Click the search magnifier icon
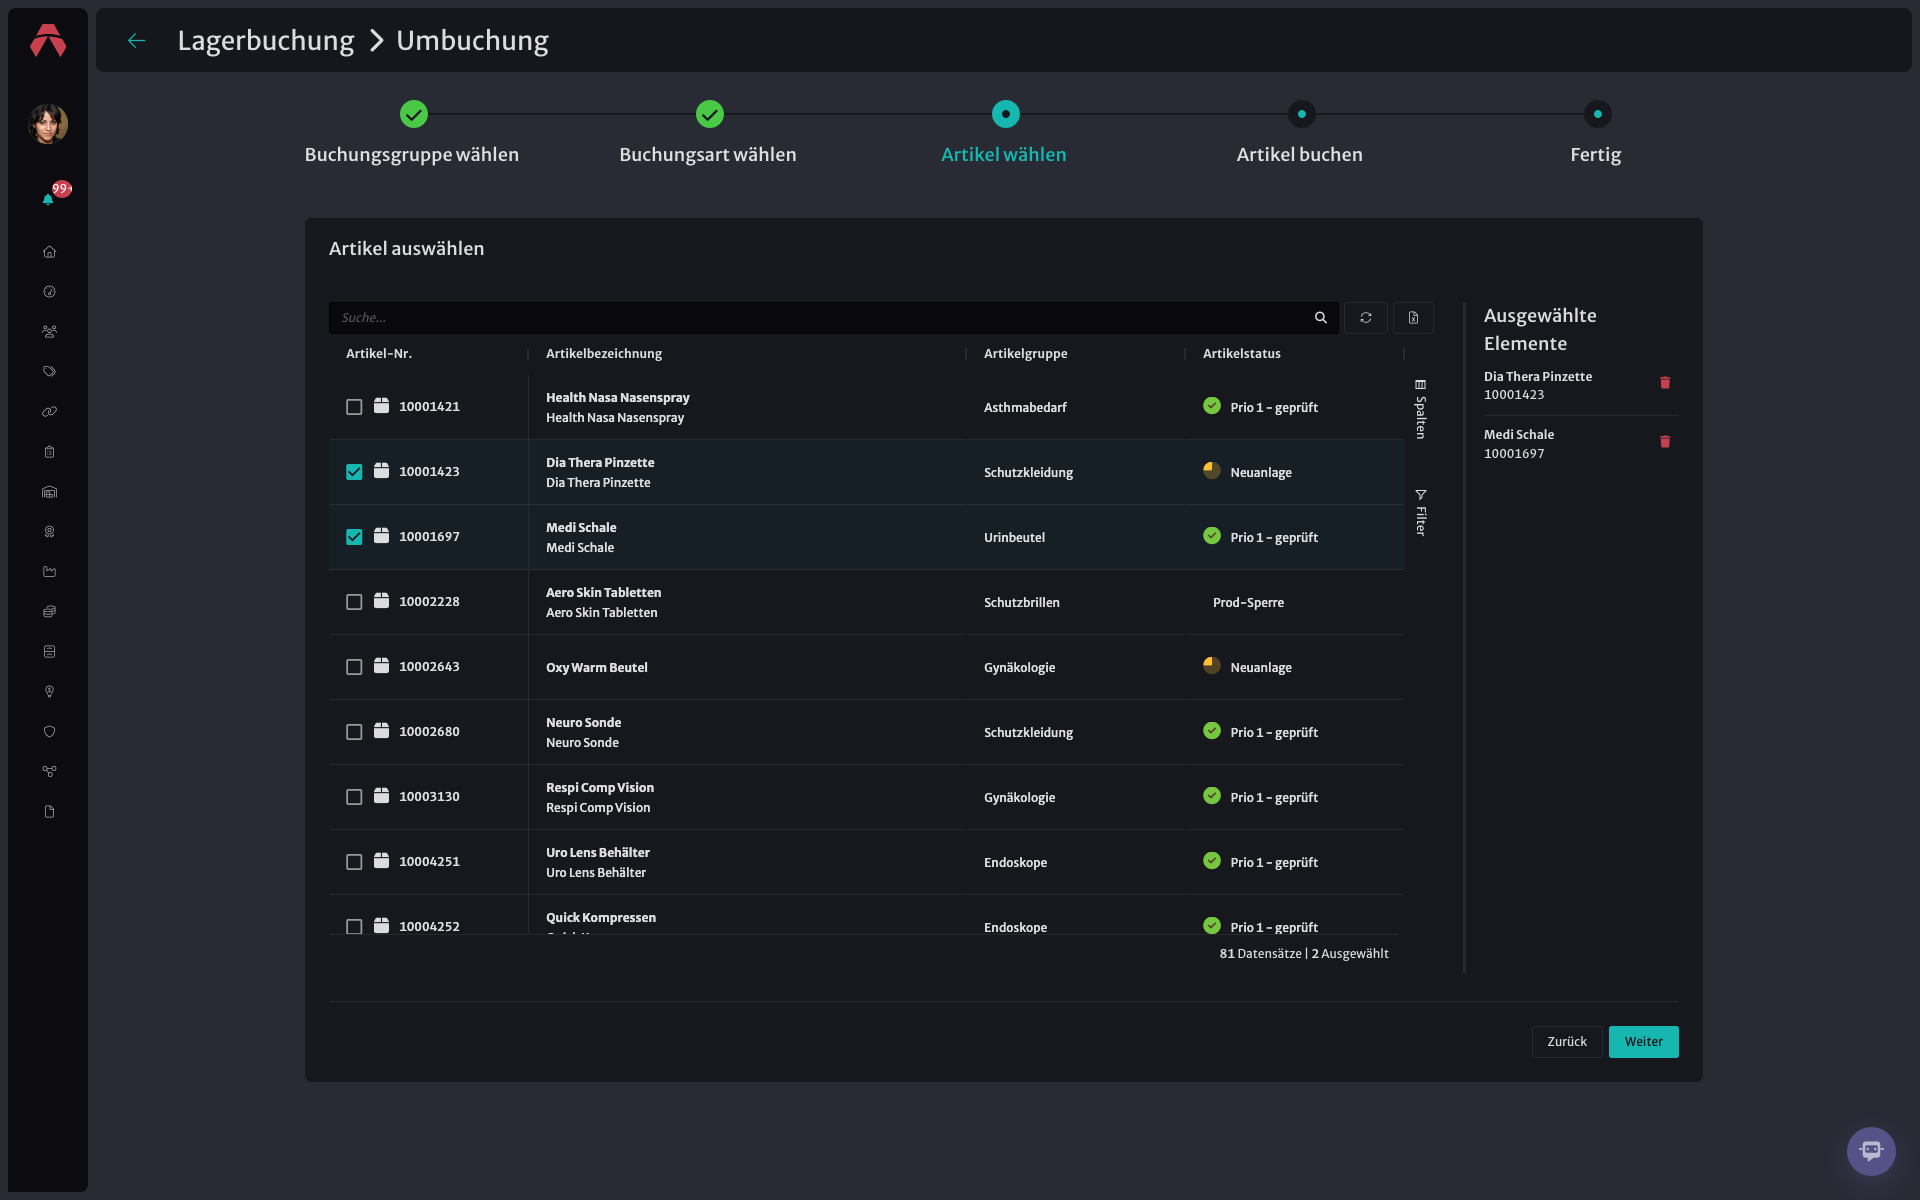Viewport: 1920px width, 1200px height. (x=1320, y=318)
